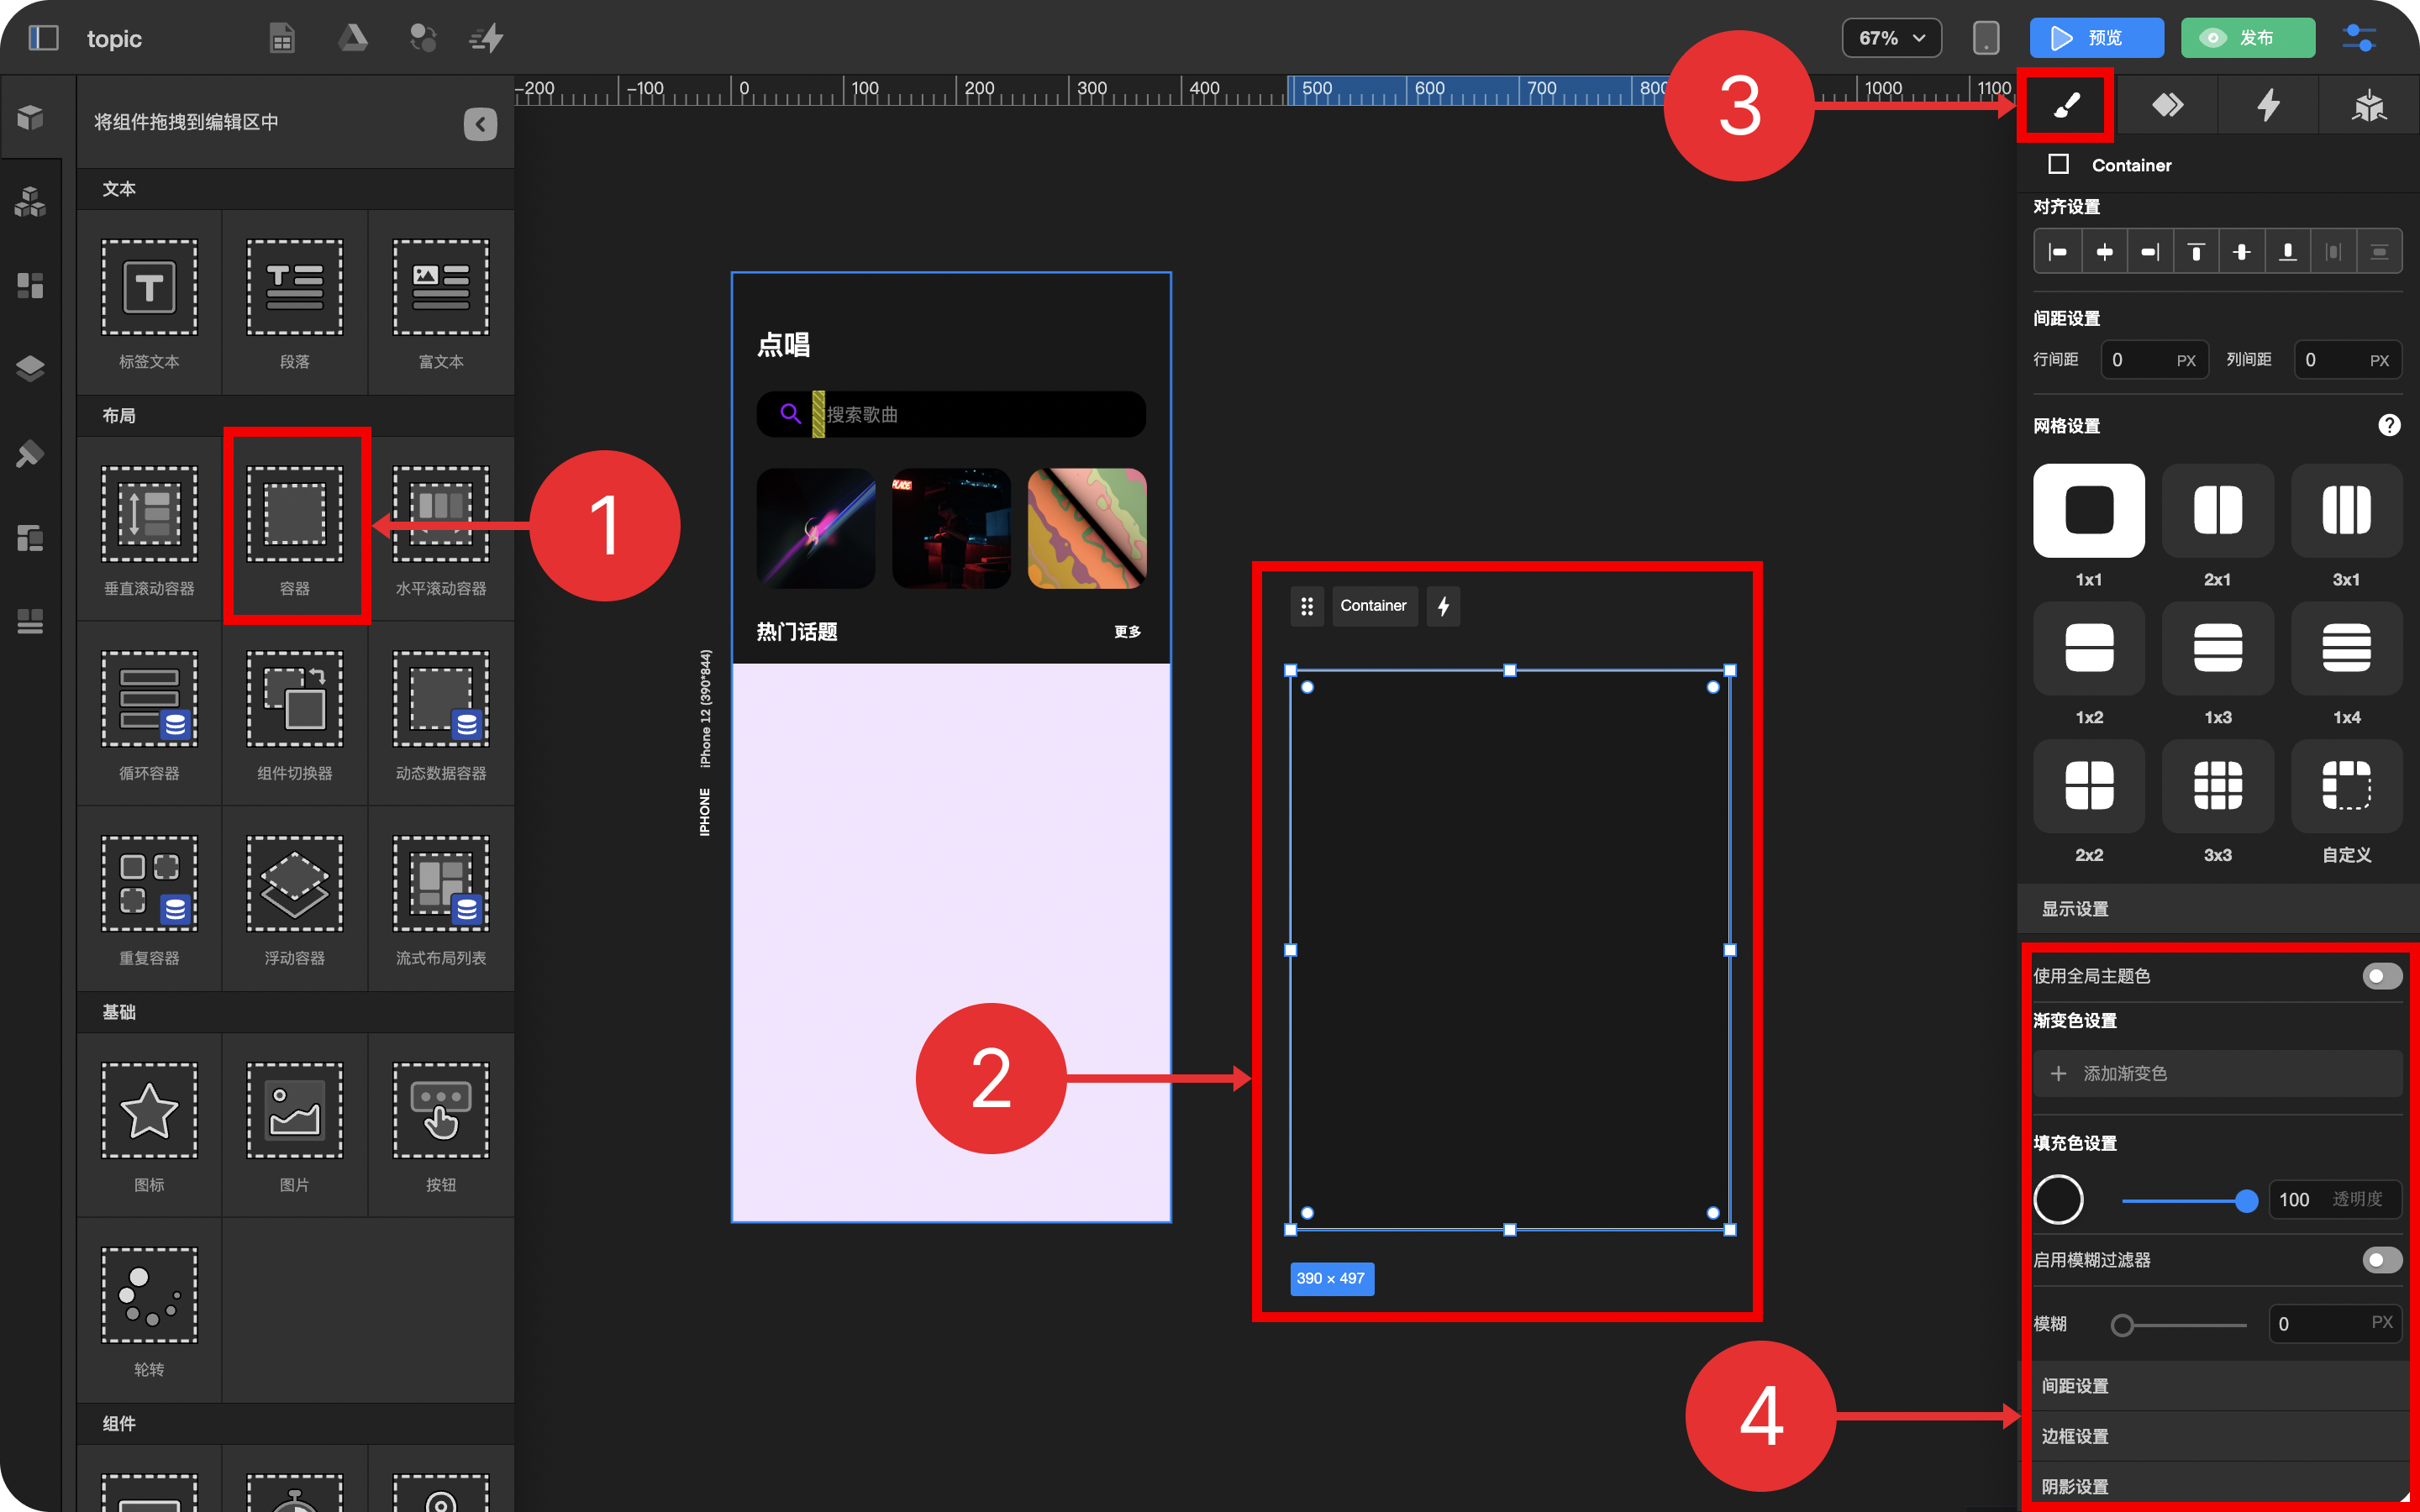Click the 发布 publish button

pos(2247,38)
